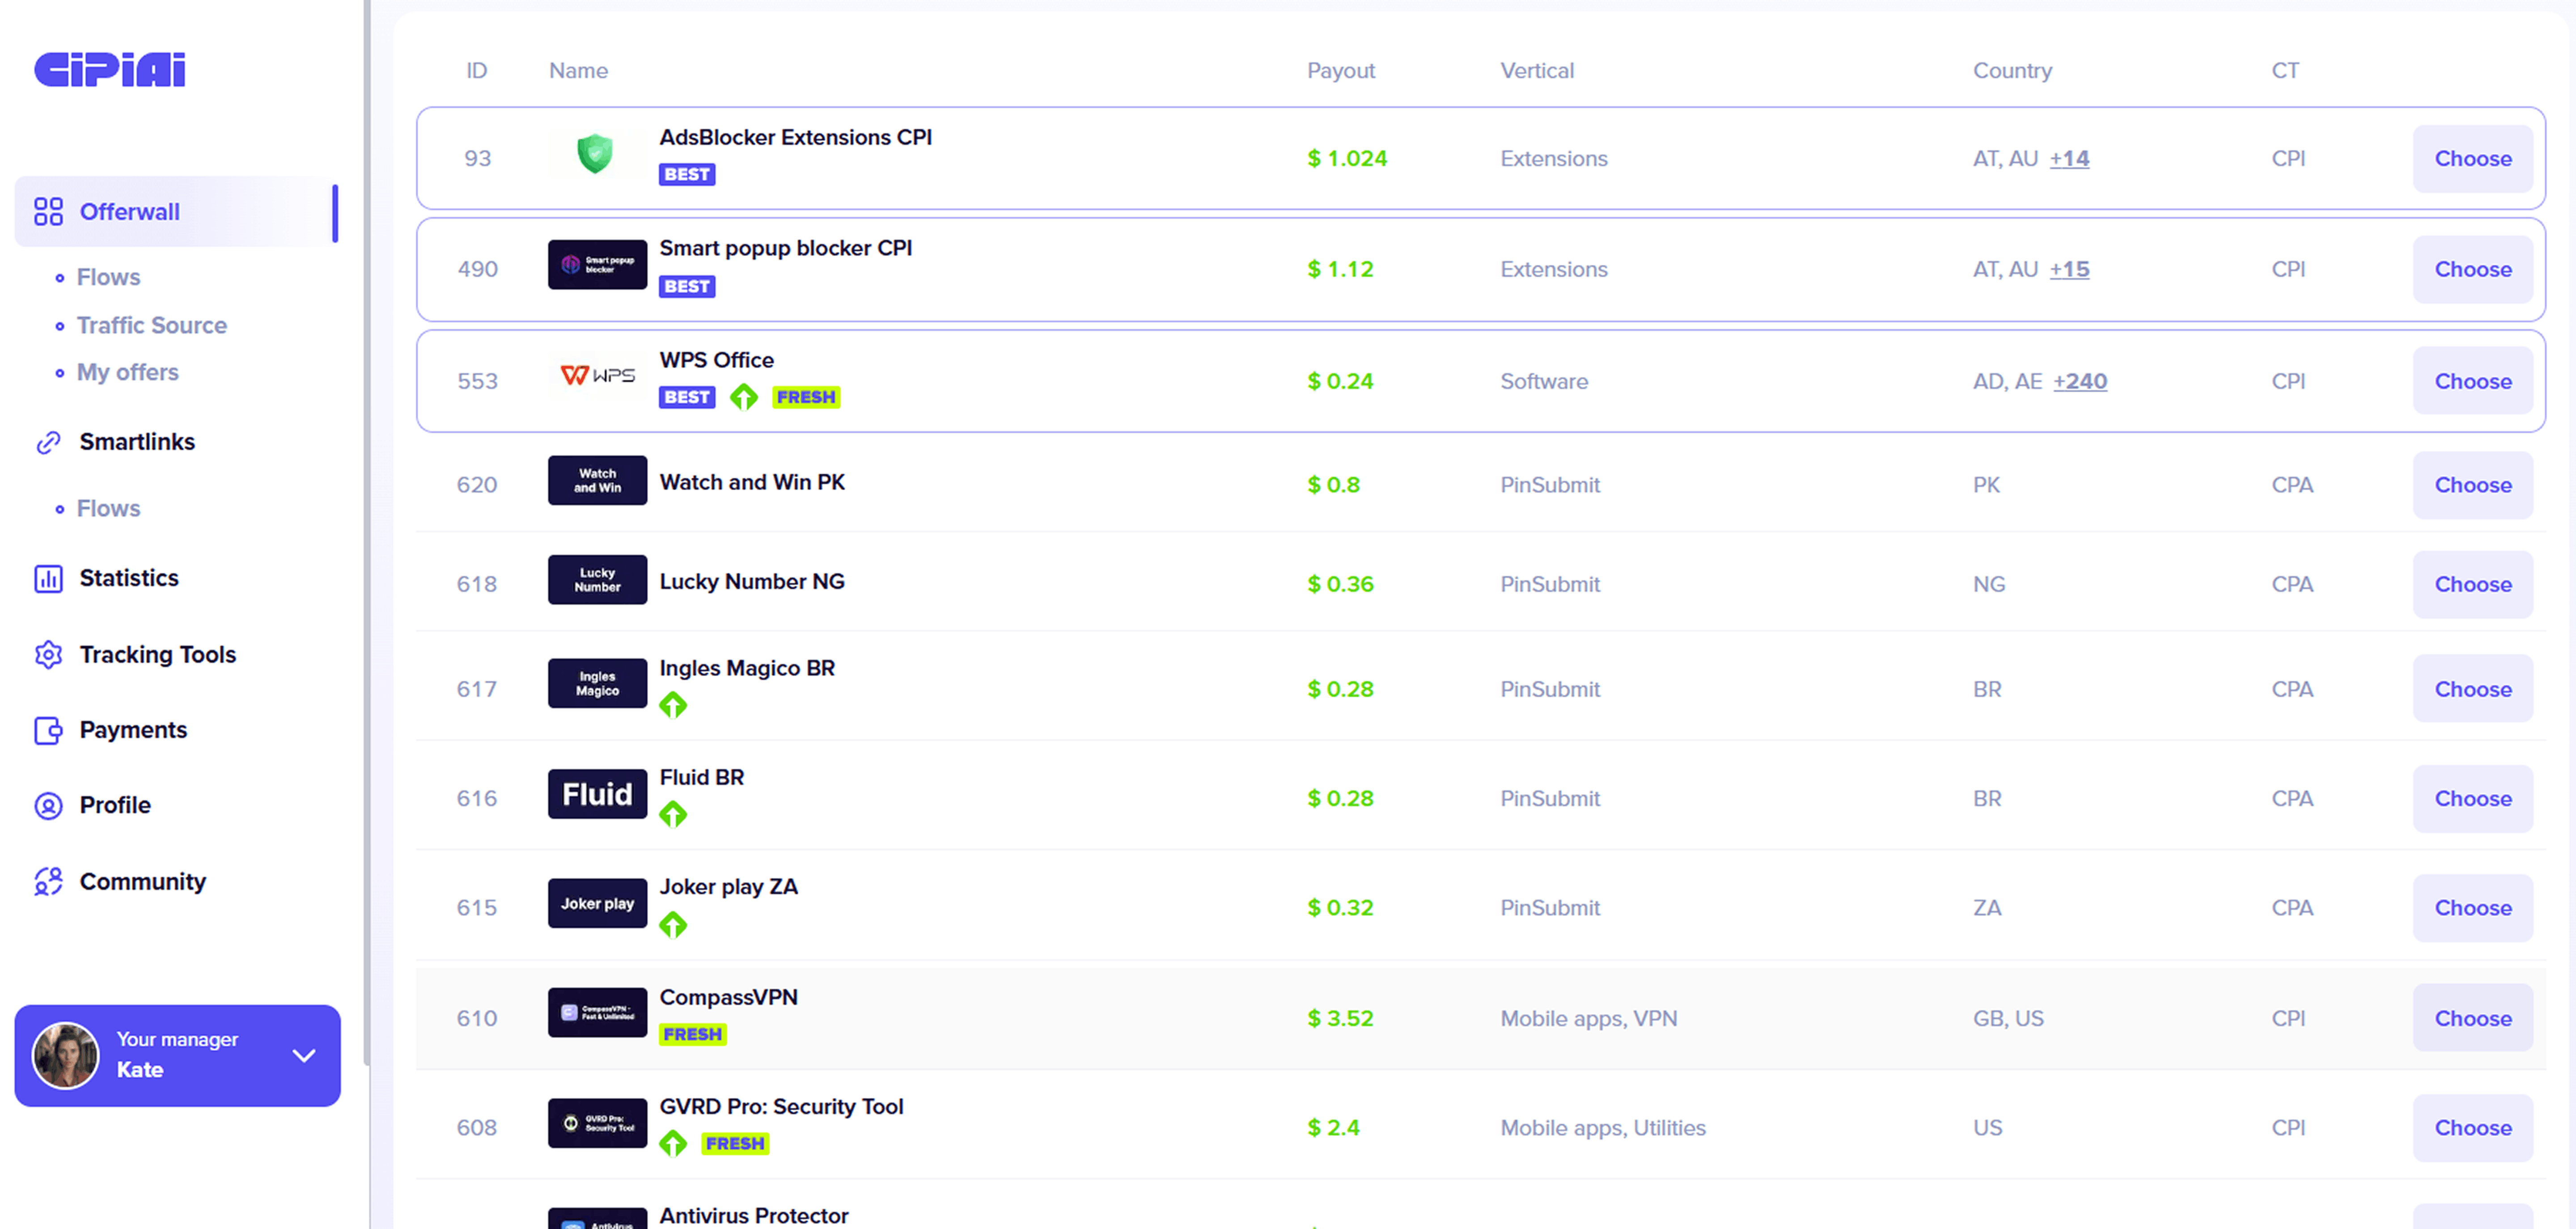Open Traffic Source submenu item
Image resolution: width=2576 pixels, height=1229 pixels.
pyautogui.click(x=152, y=325)
